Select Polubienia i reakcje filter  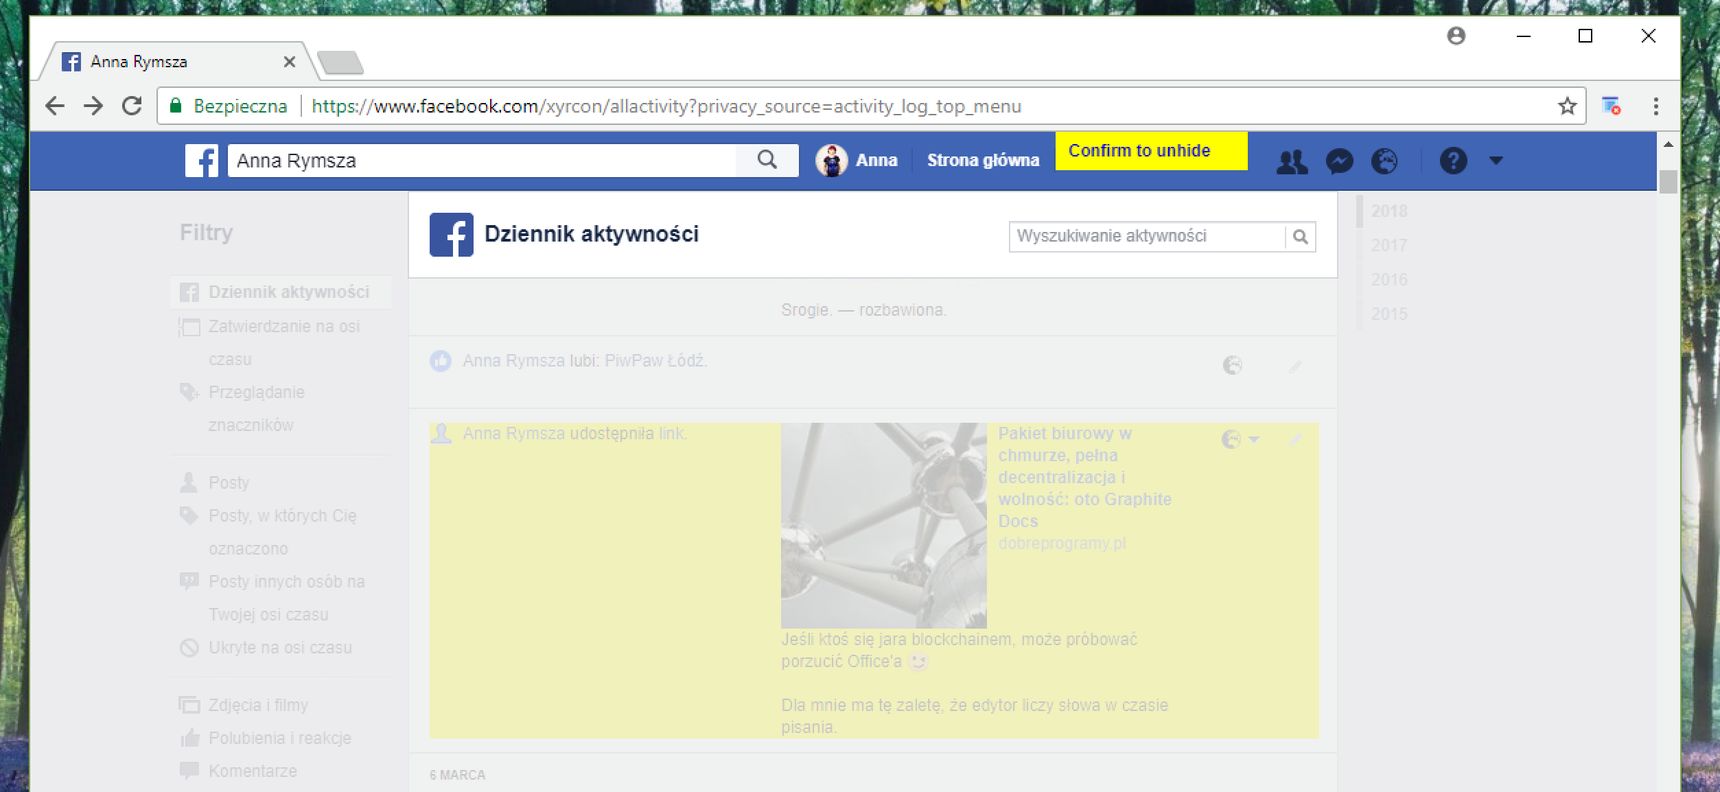(280, 738)
